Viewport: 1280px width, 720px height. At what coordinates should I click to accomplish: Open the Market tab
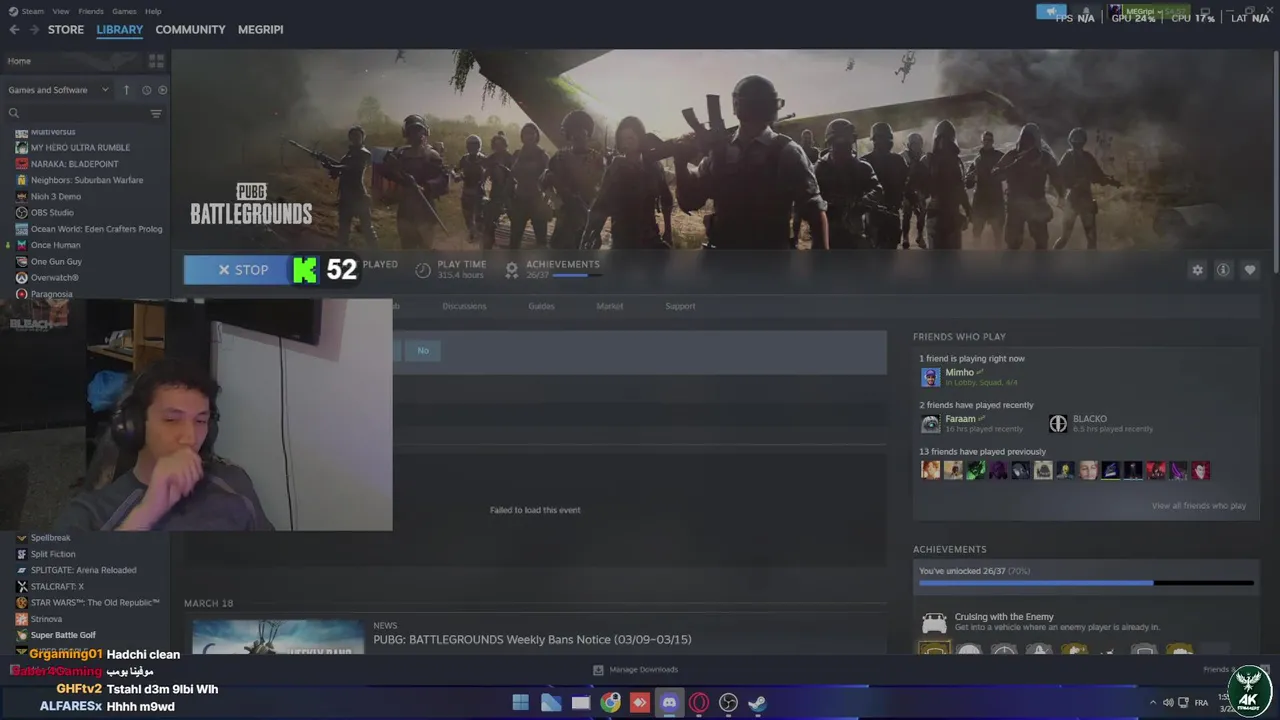(x=610, y=306)
